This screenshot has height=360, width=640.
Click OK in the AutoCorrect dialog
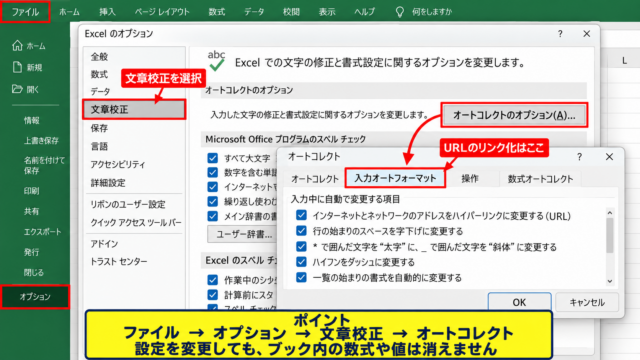(x=519, y=302)
